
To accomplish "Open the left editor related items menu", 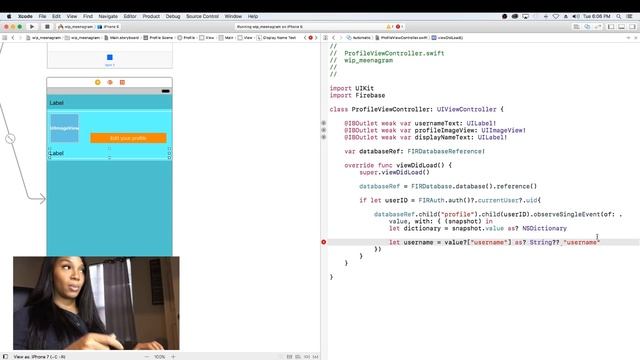I will coord(4,38).
